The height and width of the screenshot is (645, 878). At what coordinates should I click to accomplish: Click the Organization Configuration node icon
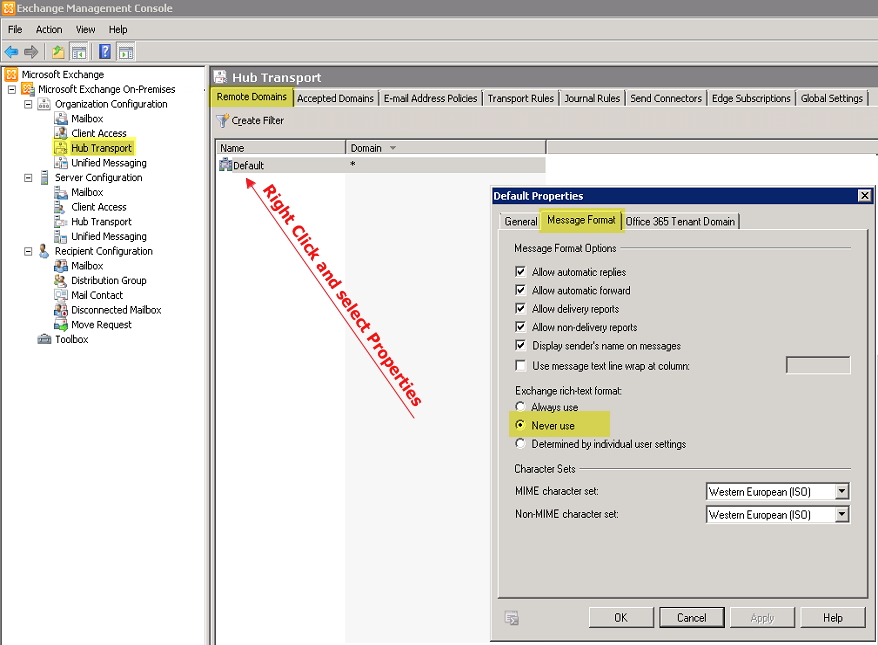pyautogui.click(x=44, y=104)
